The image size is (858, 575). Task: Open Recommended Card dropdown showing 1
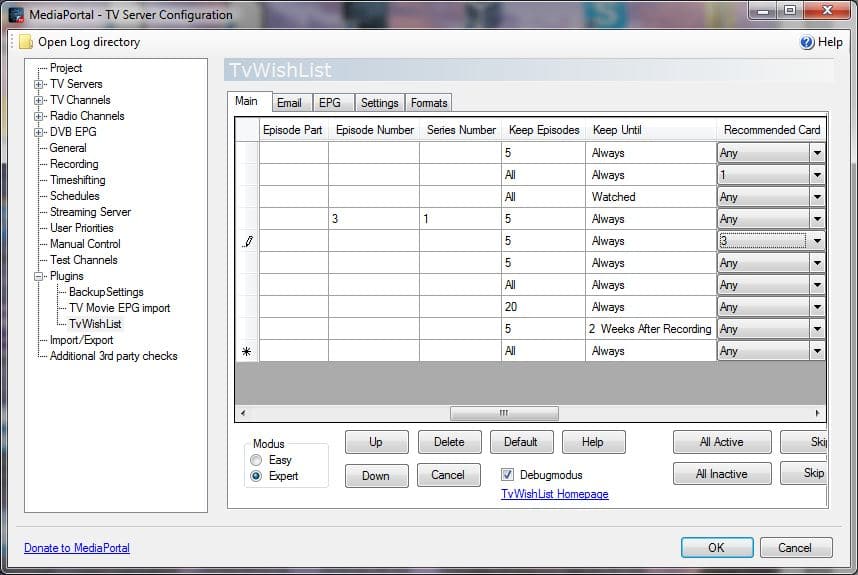[x=817, y=175]
